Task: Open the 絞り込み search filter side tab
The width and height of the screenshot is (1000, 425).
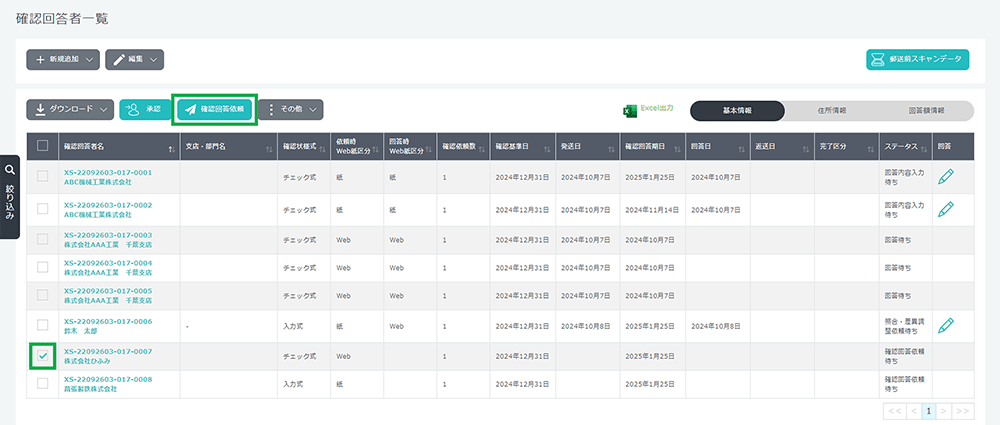Action: 10,197
